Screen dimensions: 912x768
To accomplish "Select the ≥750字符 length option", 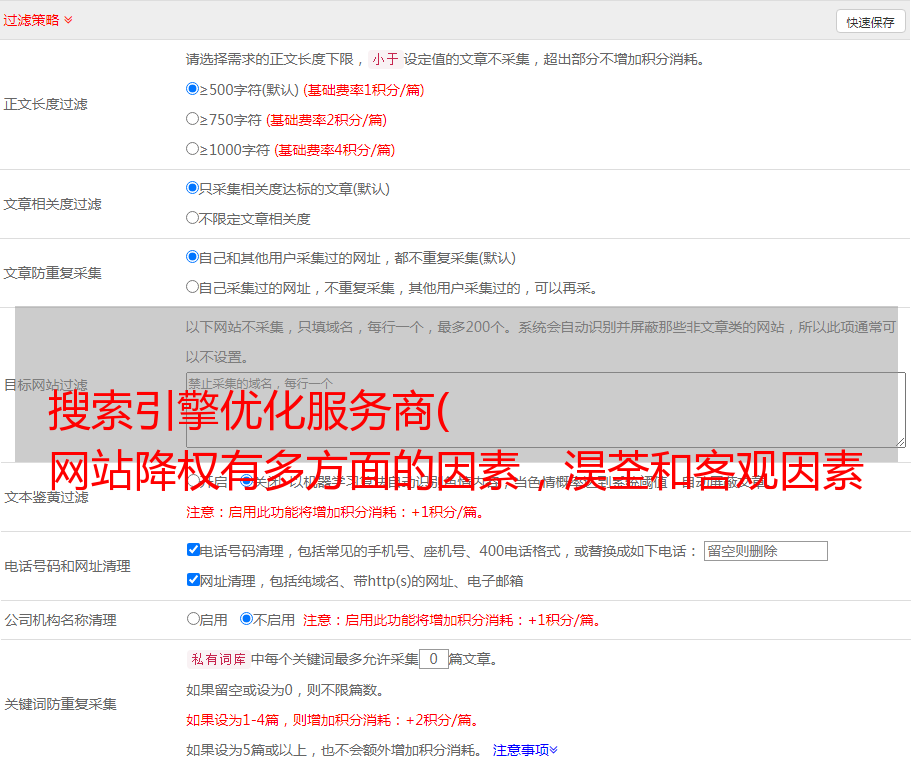I will pos(193,119).
